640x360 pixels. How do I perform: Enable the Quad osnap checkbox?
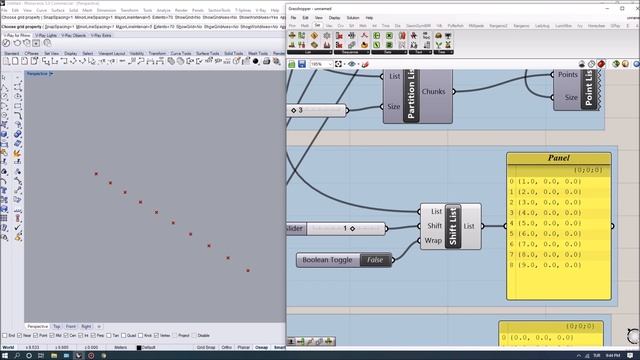tap(123, 336)
